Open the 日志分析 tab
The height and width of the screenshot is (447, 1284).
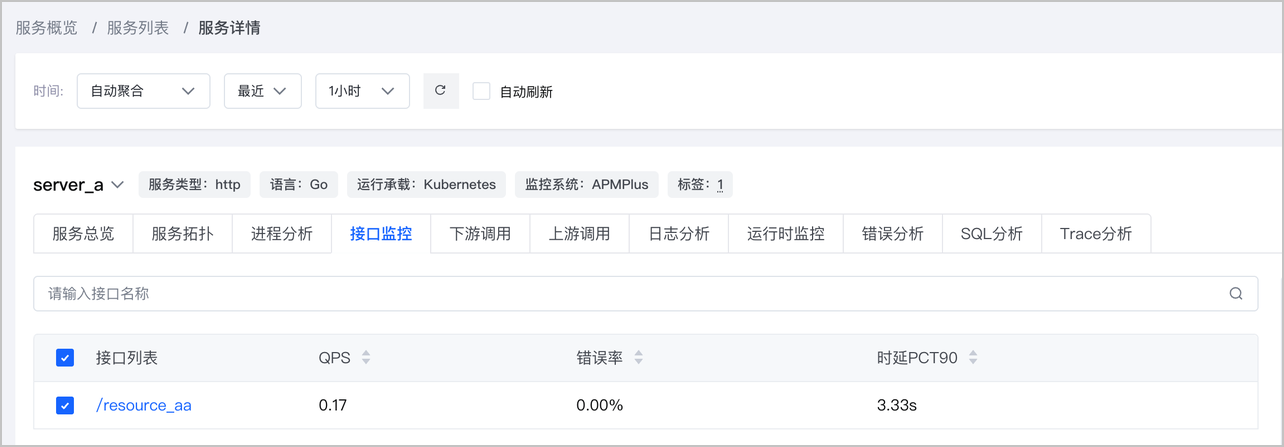[x=679, y=234]
